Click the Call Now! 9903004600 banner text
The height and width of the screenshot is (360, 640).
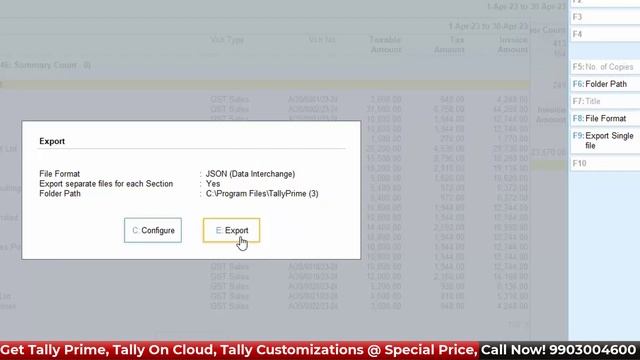558,350
